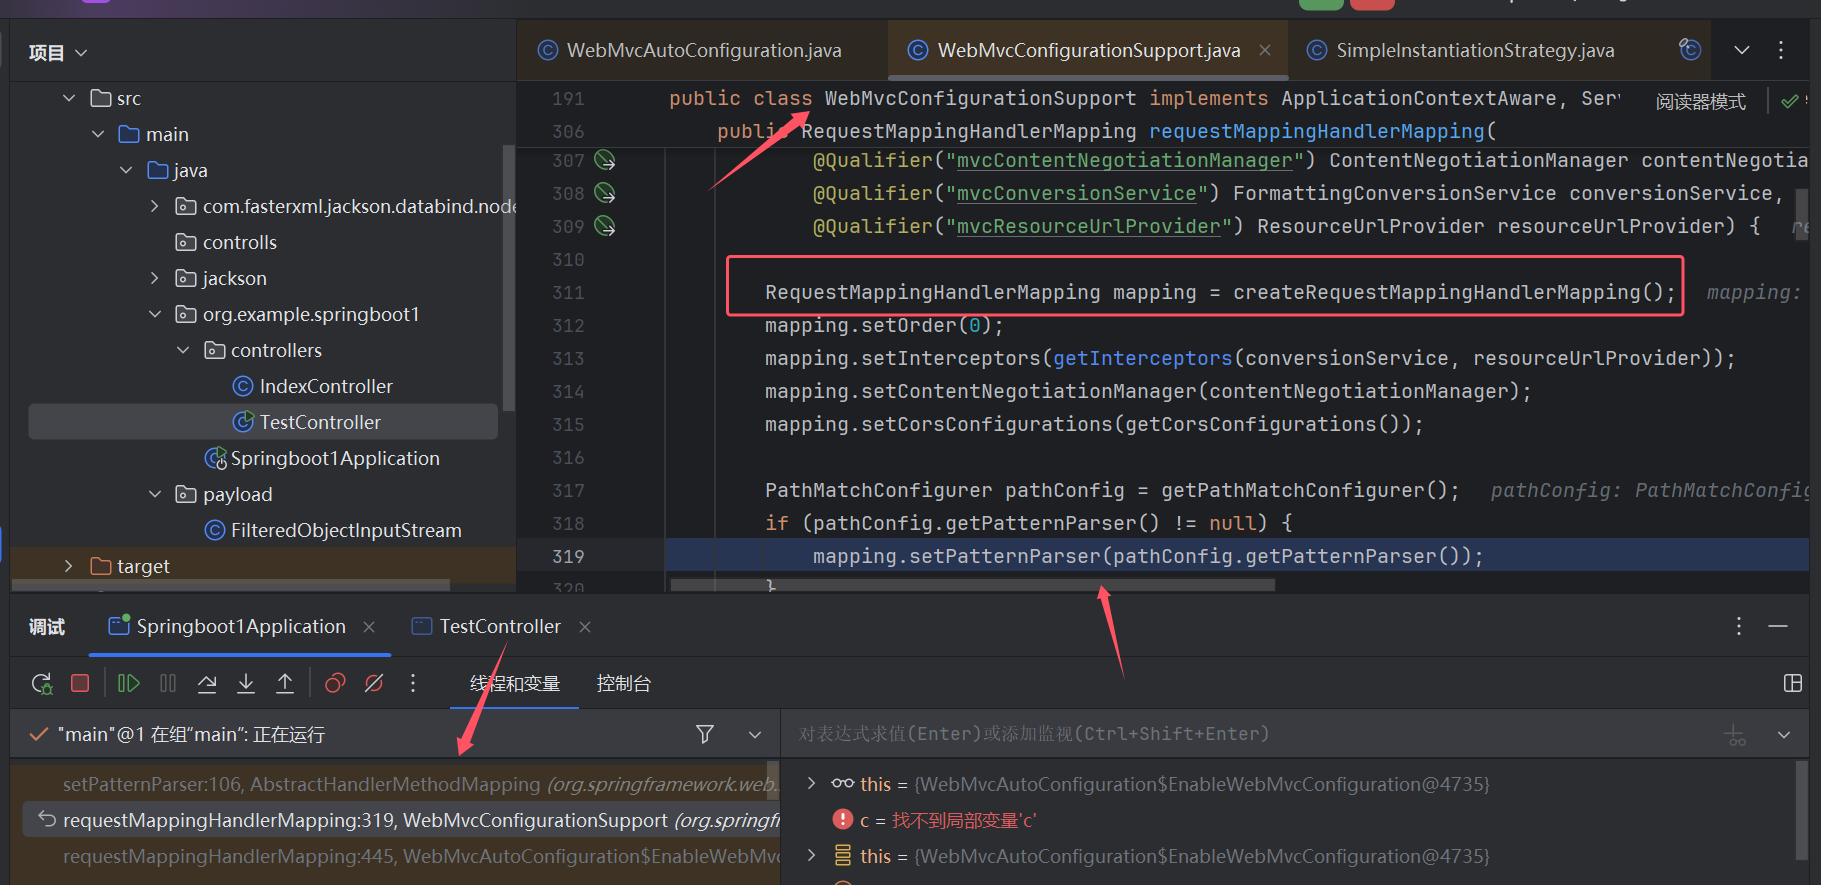
Task: Stop the debug session
Action: [x=81, y=683]
